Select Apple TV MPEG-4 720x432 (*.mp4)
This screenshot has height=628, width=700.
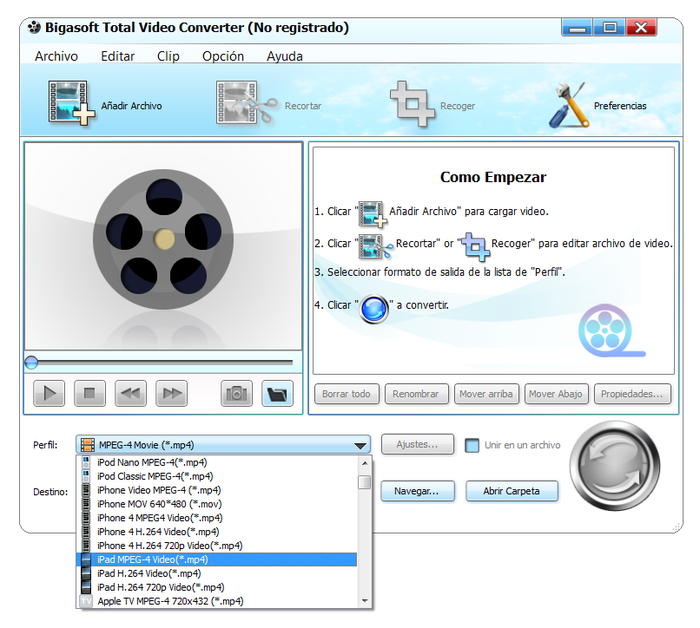tap(217, 601)
